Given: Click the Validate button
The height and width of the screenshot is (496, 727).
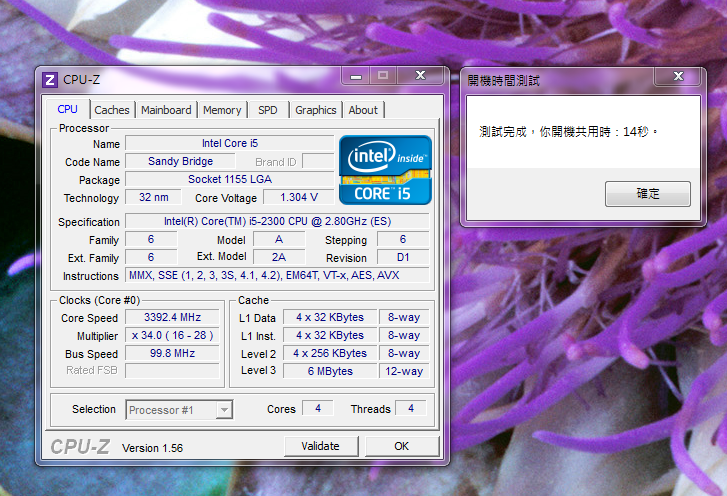Looking at the screenshot, I should 320,446.
